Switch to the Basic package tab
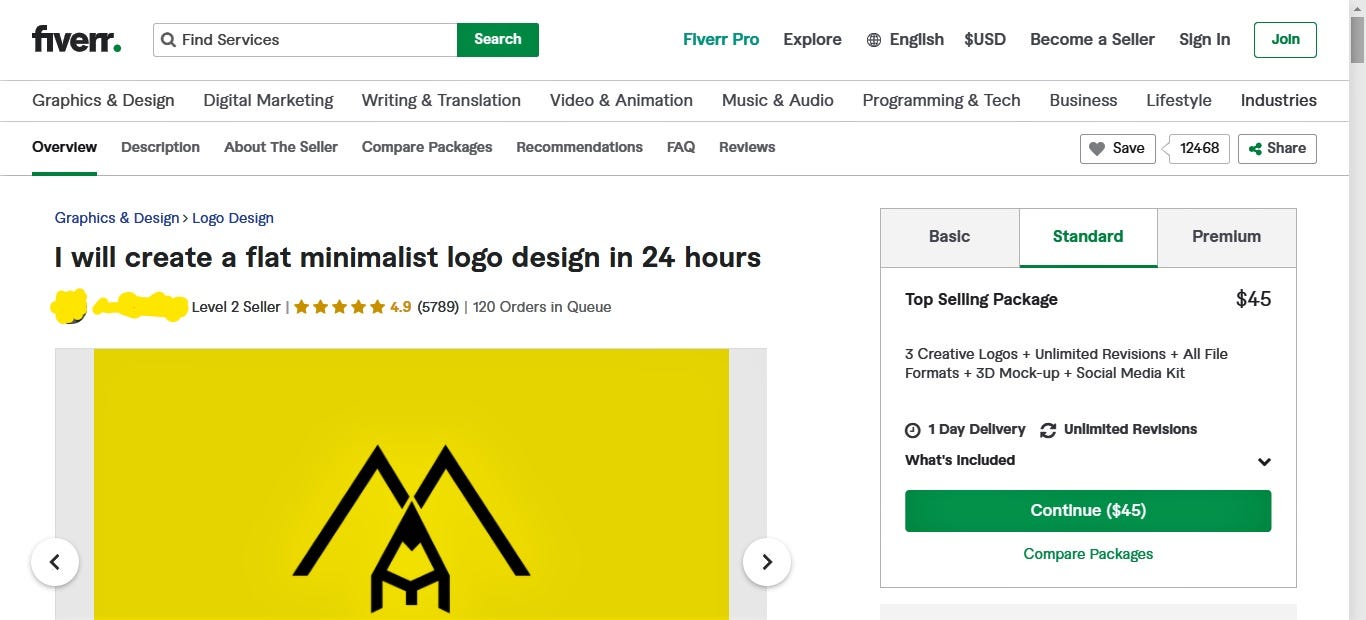1366x620 pixels. pos(948,237)
